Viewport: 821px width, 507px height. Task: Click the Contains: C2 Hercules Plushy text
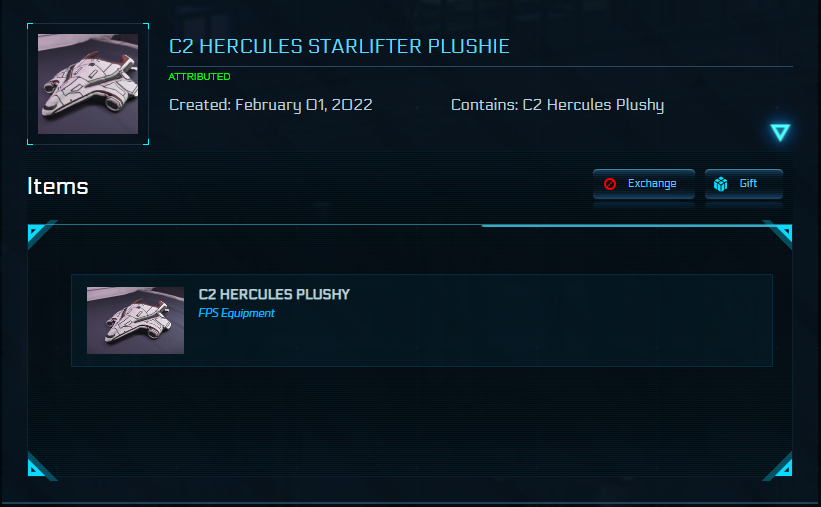[x=557, y=104]
